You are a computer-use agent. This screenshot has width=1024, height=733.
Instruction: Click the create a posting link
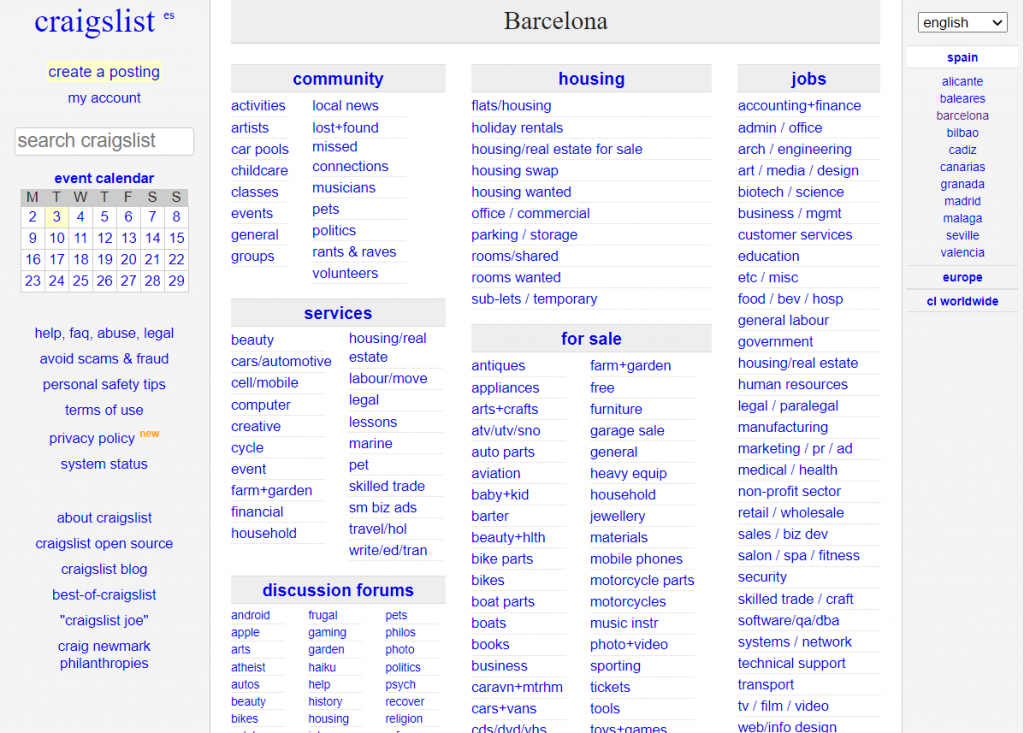pos(104,72)
